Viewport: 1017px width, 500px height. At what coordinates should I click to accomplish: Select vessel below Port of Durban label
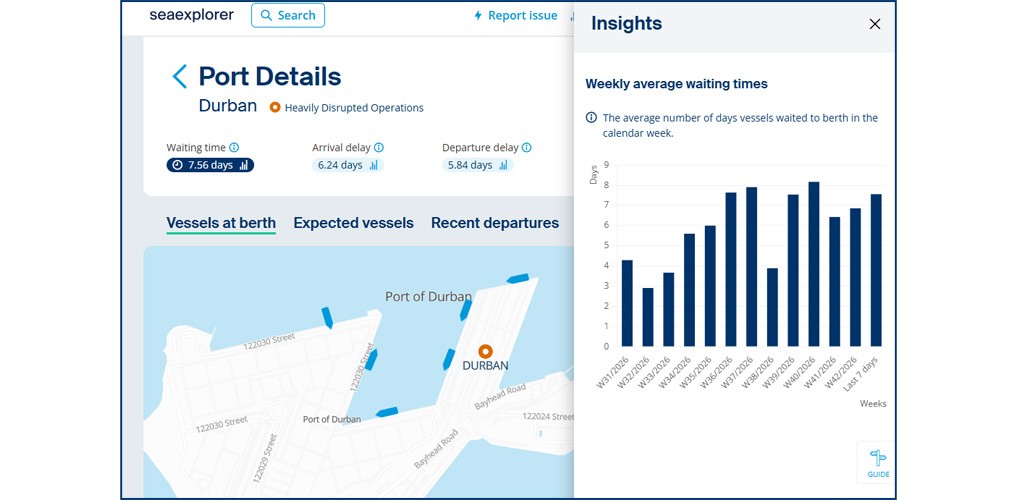pos(466,310)
